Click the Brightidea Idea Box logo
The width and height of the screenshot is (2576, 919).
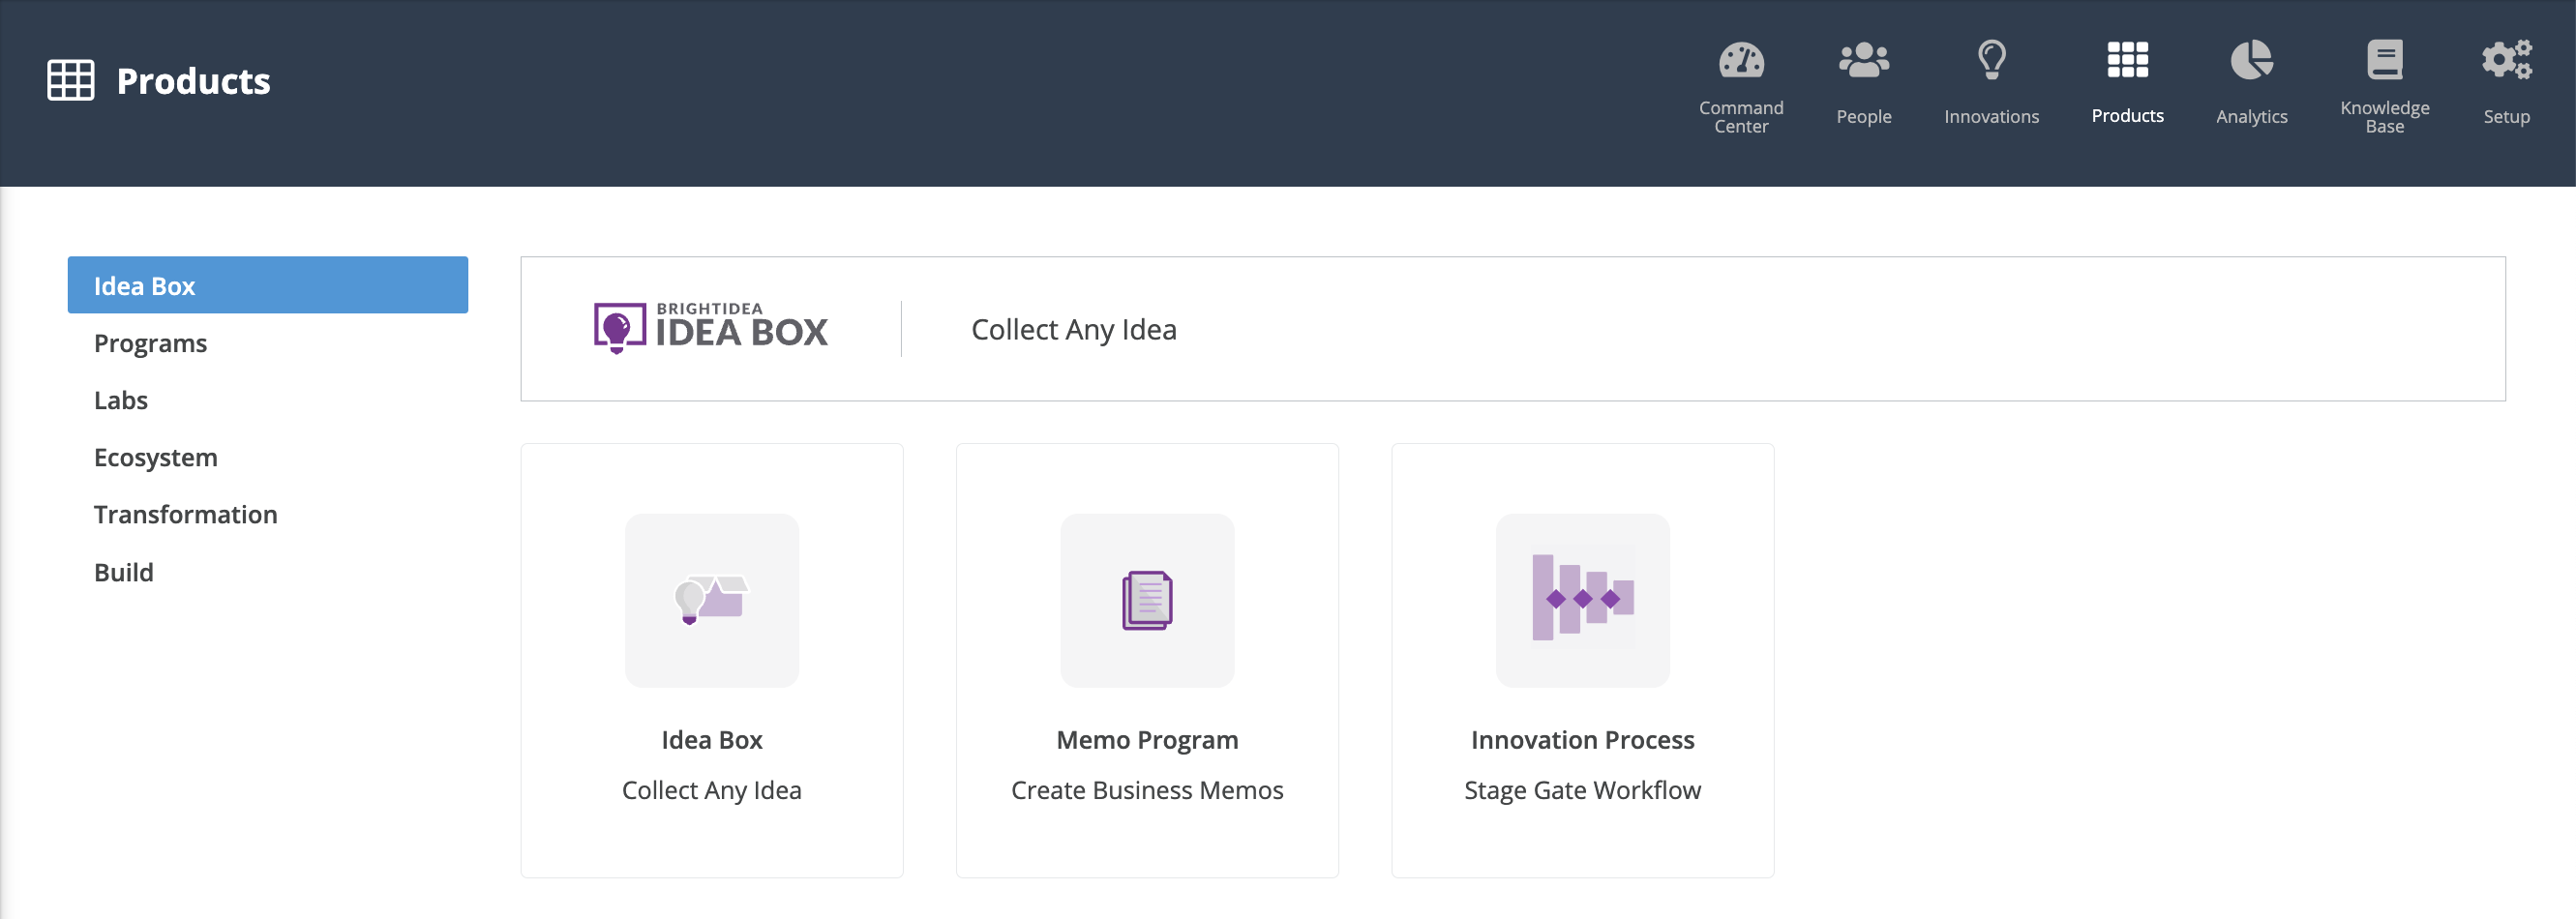click(x=711, y=328)
